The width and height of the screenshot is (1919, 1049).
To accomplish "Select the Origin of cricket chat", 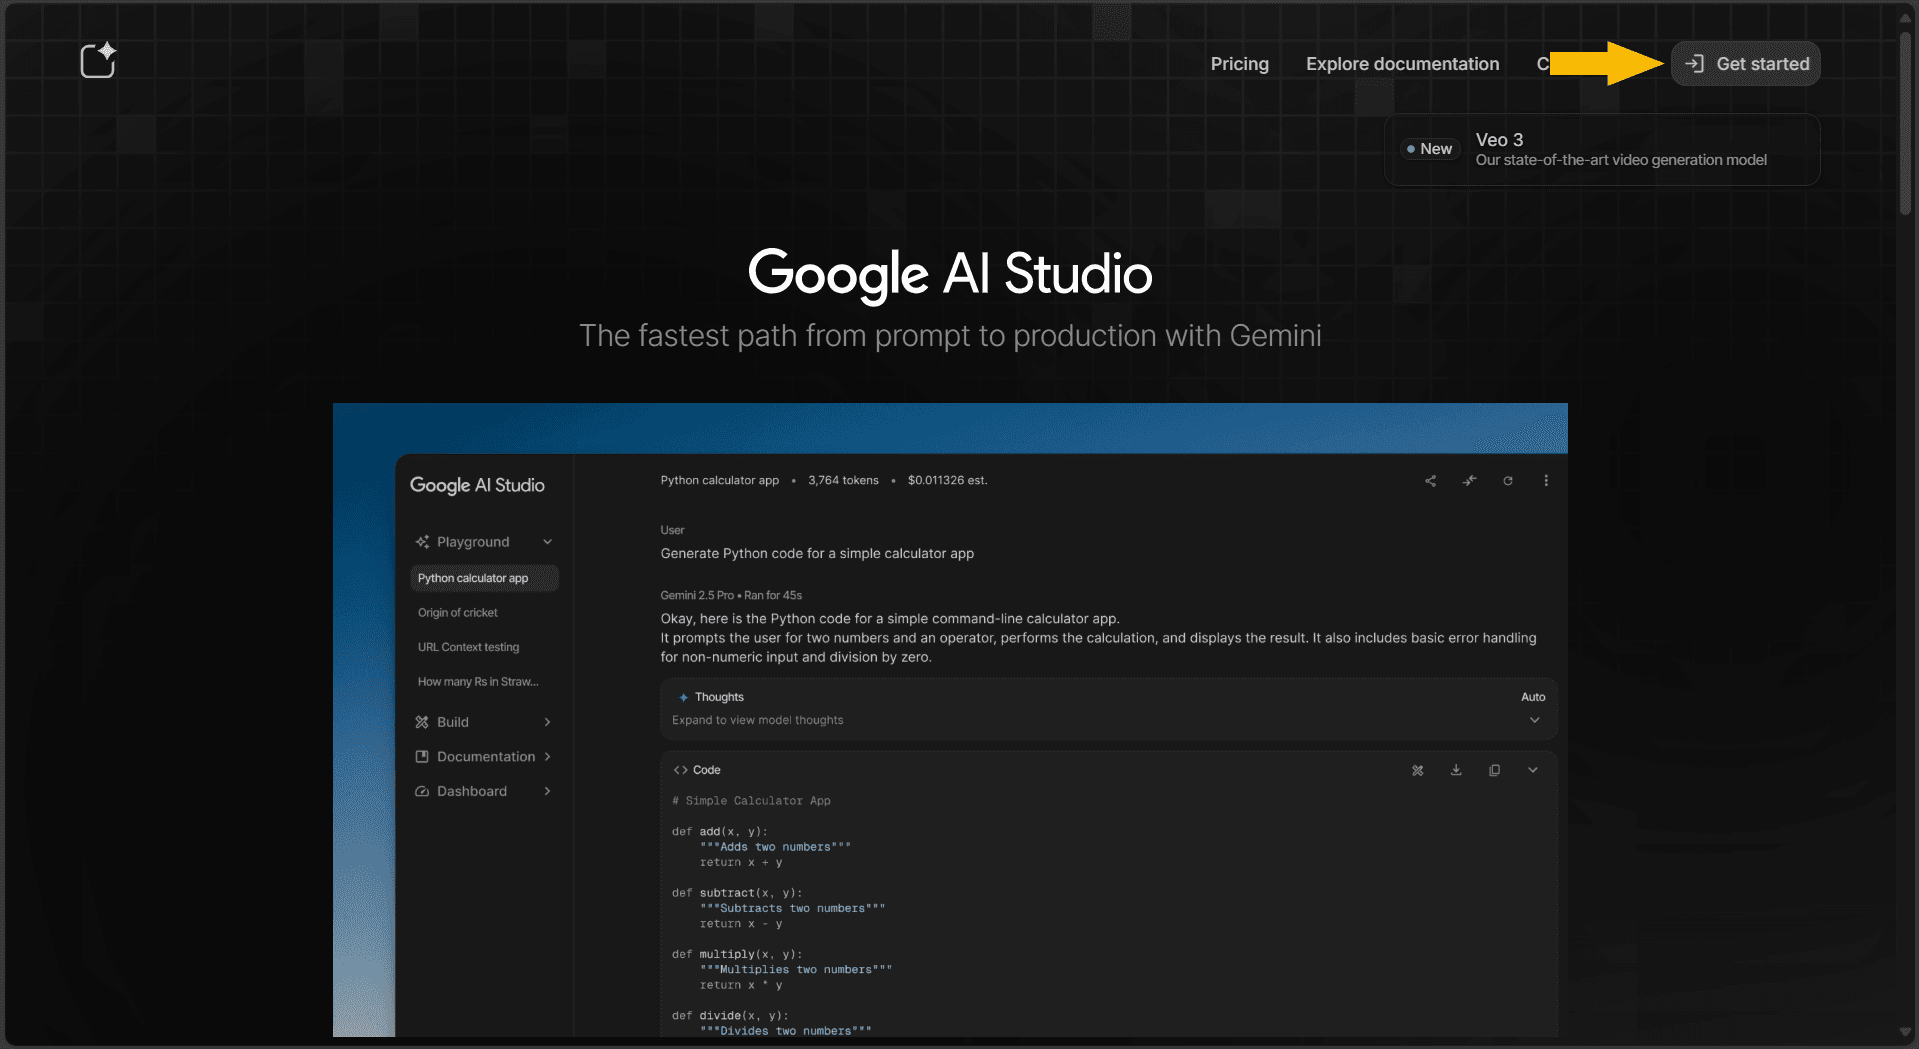I will click(x=458, y=613).
